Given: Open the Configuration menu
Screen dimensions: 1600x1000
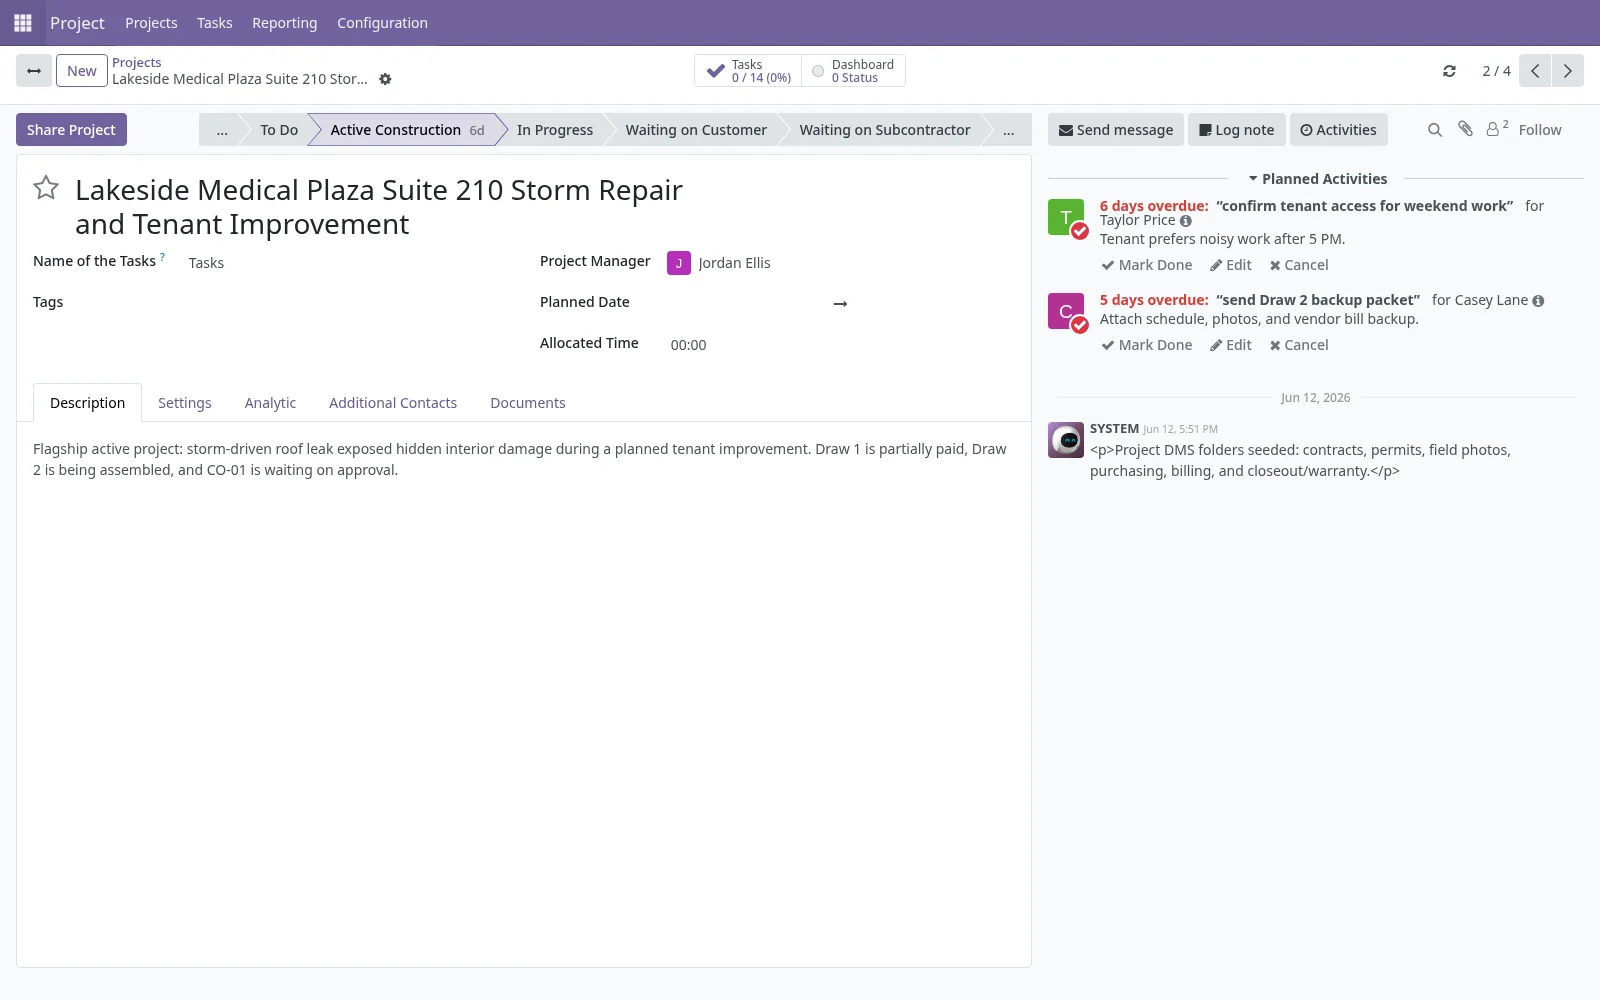Looking at the screenshot, I should pos(382,23).
